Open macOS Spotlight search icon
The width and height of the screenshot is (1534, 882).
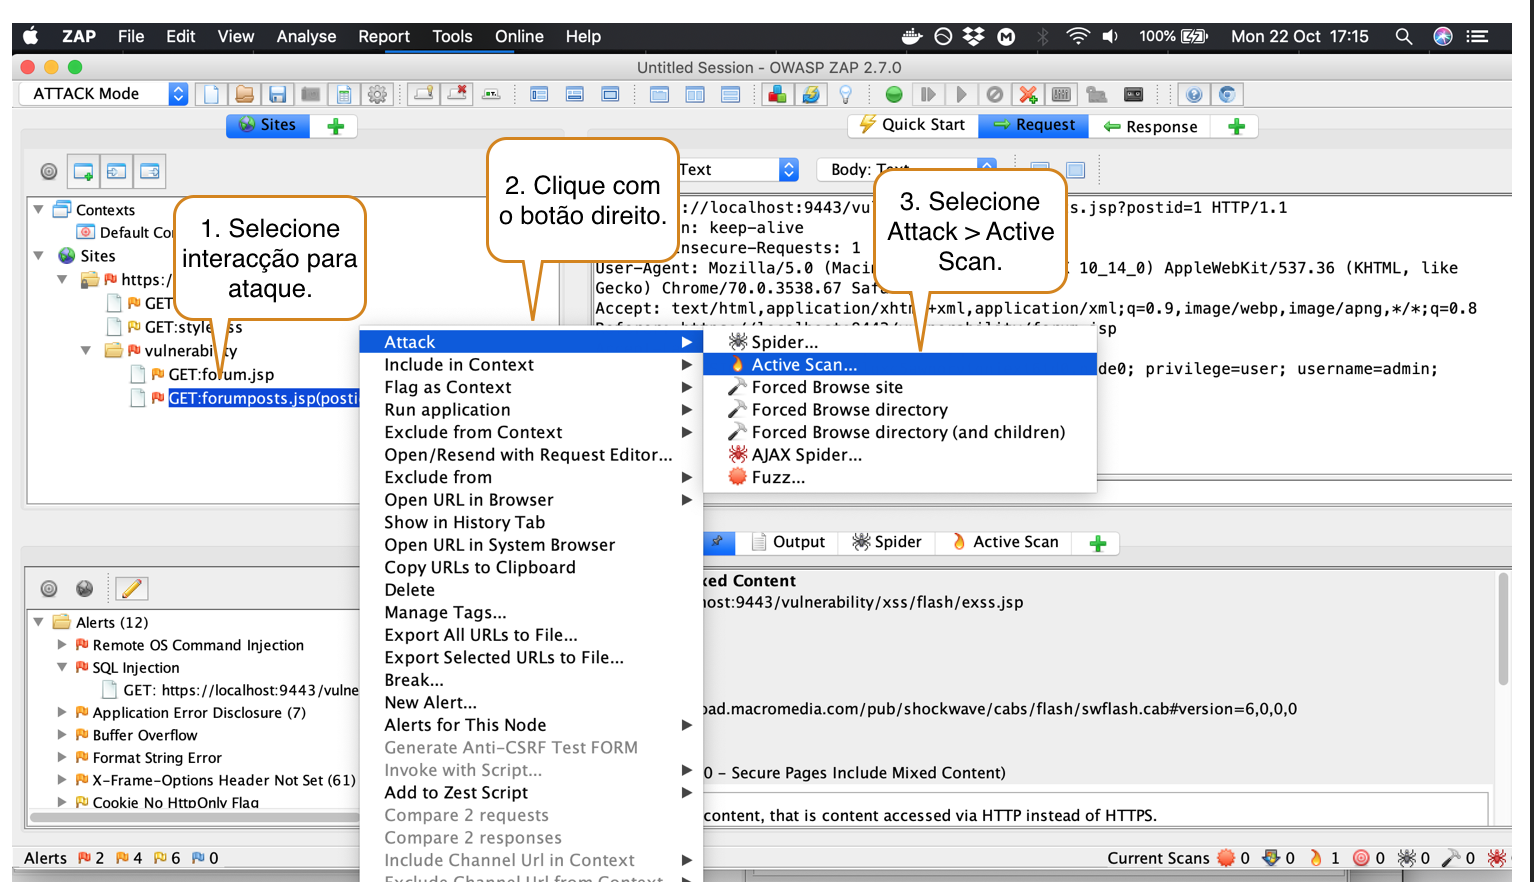(1403, 36)
